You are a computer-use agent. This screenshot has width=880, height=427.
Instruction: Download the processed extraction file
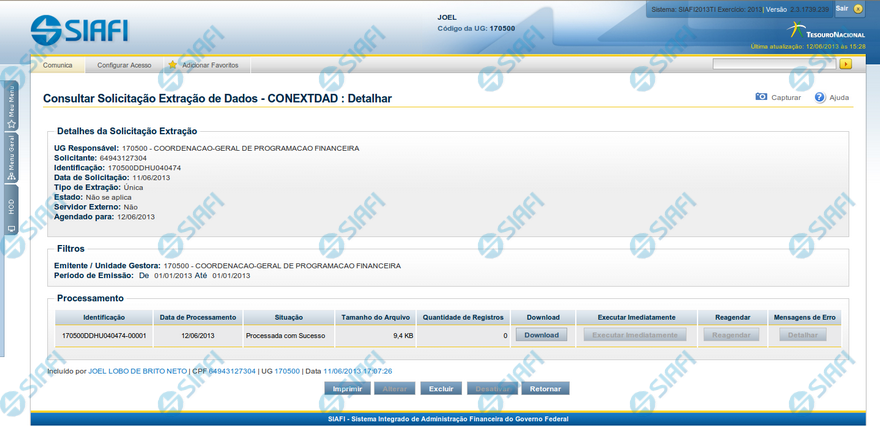click(542, 335)
